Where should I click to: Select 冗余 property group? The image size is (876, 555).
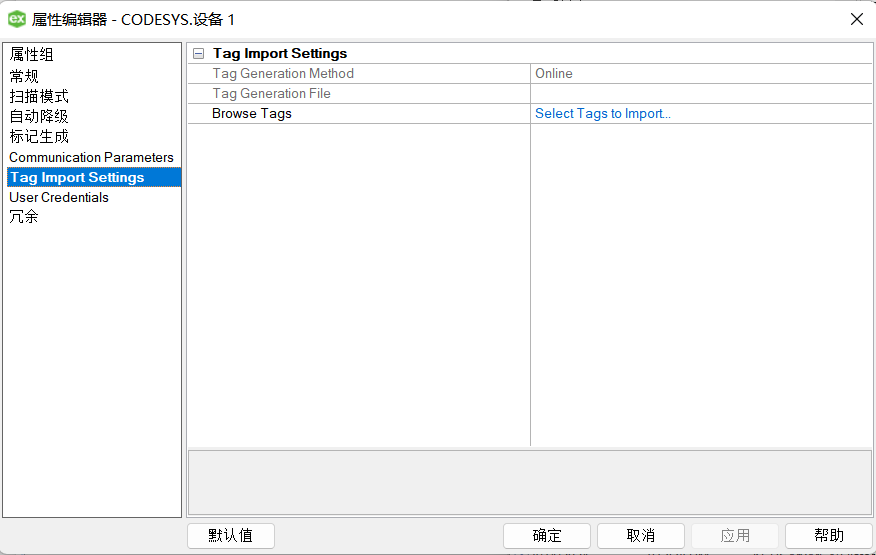pyautogui.click(x=24, y=217)
